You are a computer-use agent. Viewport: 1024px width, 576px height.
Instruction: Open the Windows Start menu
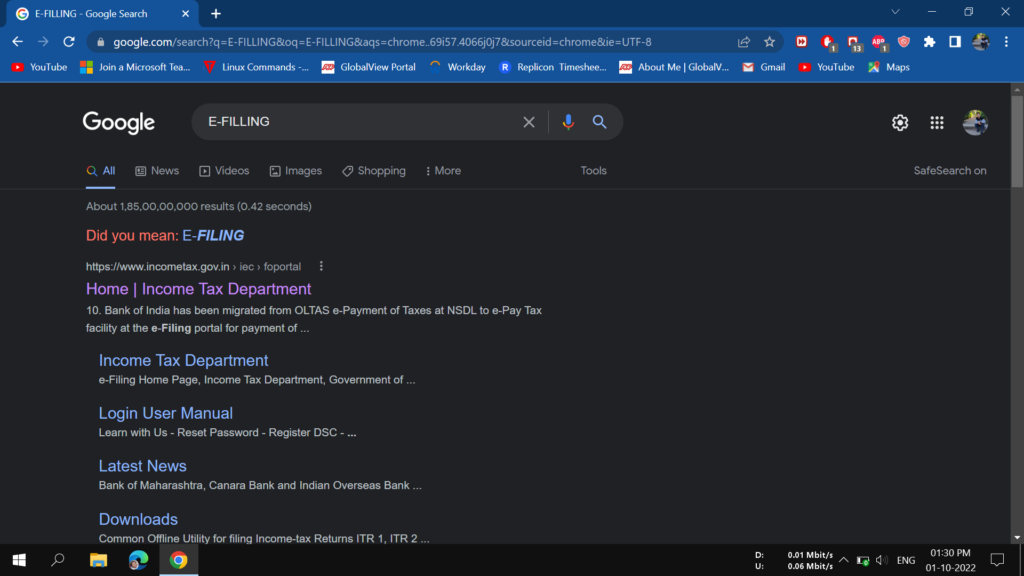click(19, 560)
